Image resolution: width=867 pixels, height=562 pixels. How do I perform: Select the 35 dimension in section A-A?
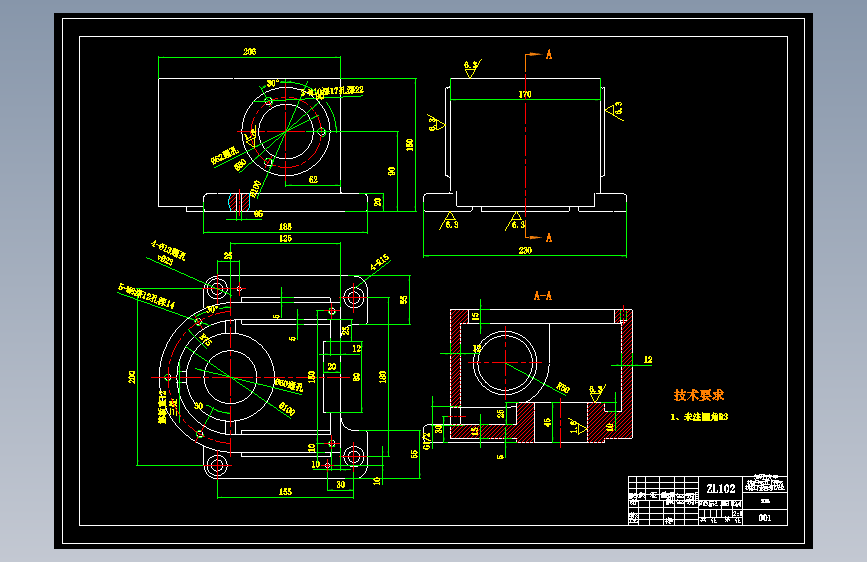pos(500,413)
